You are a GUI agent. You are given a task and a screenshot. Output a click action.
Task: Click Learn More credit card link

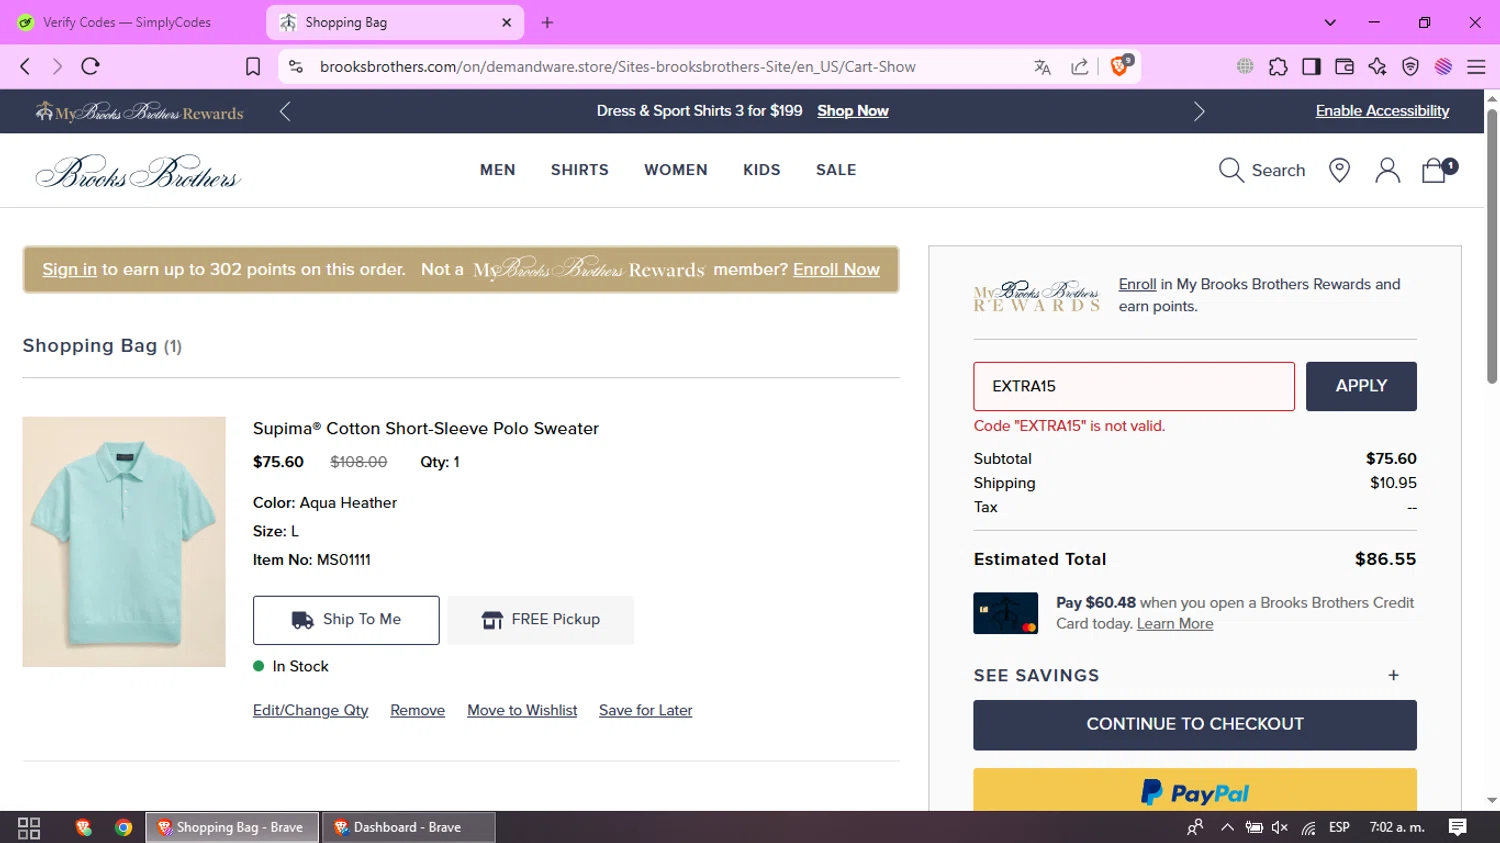point(1175,624)
